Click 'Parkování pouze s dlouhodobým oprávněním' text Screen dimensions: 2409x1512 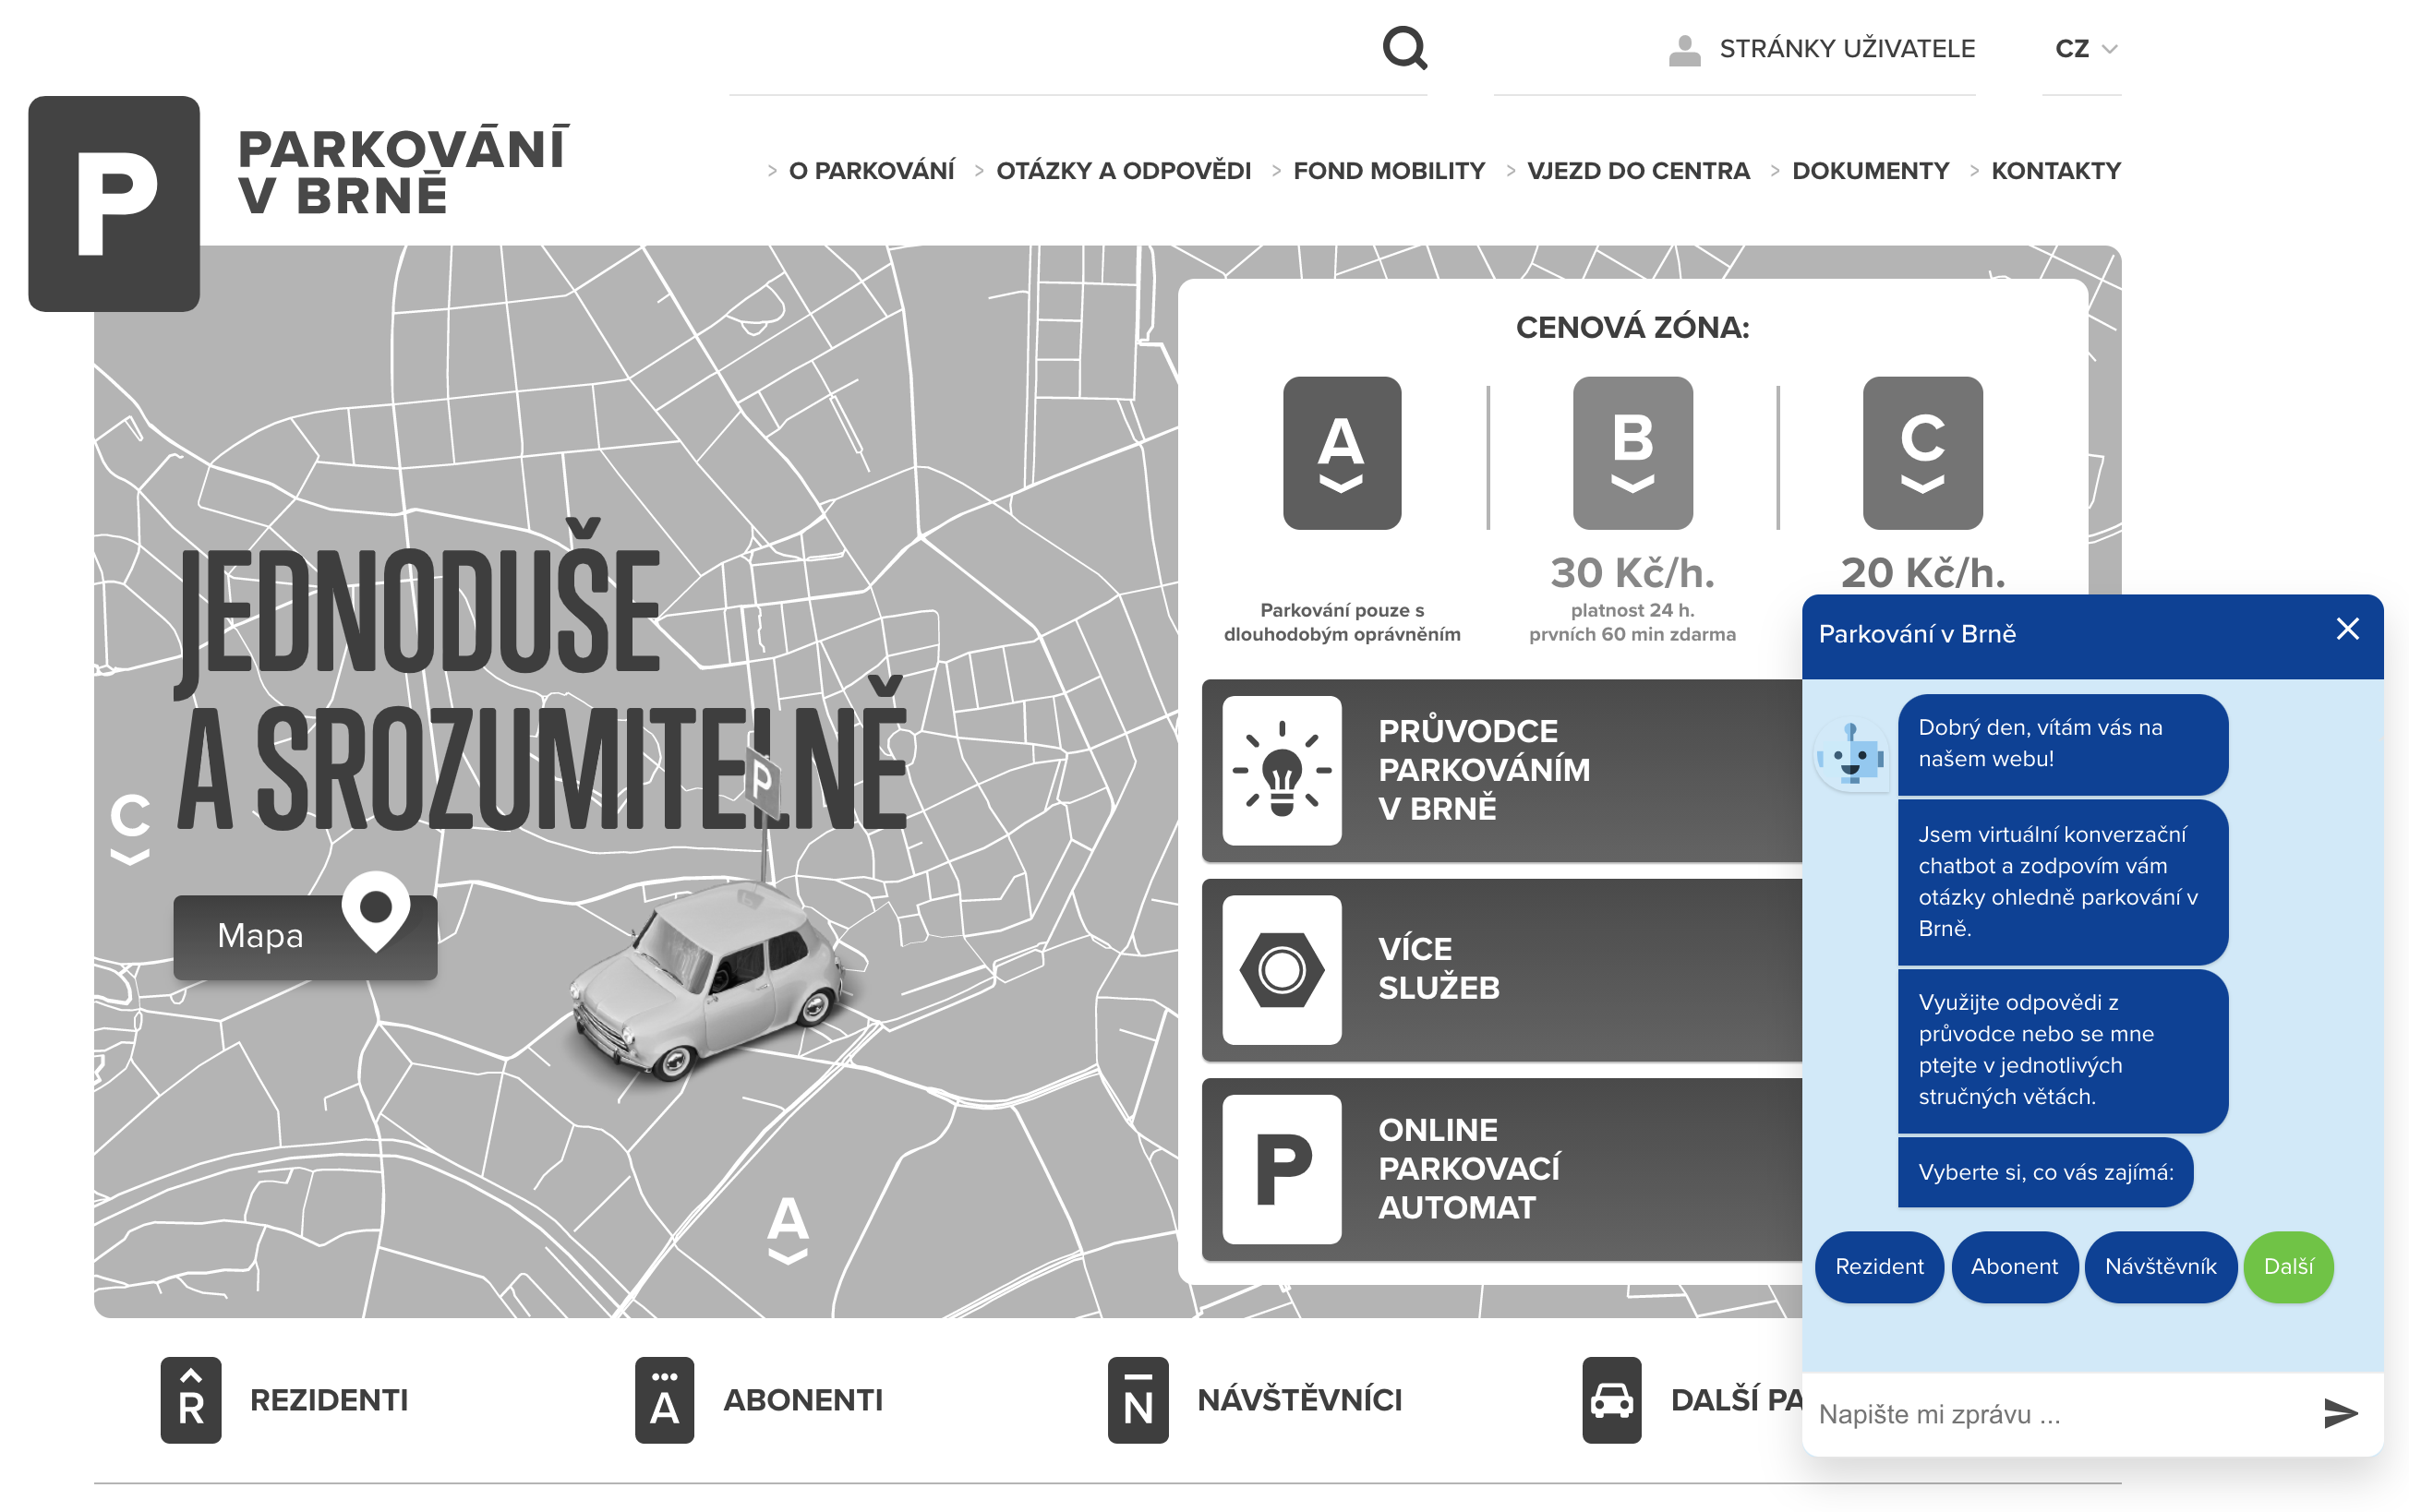(x=1341, y=622)
